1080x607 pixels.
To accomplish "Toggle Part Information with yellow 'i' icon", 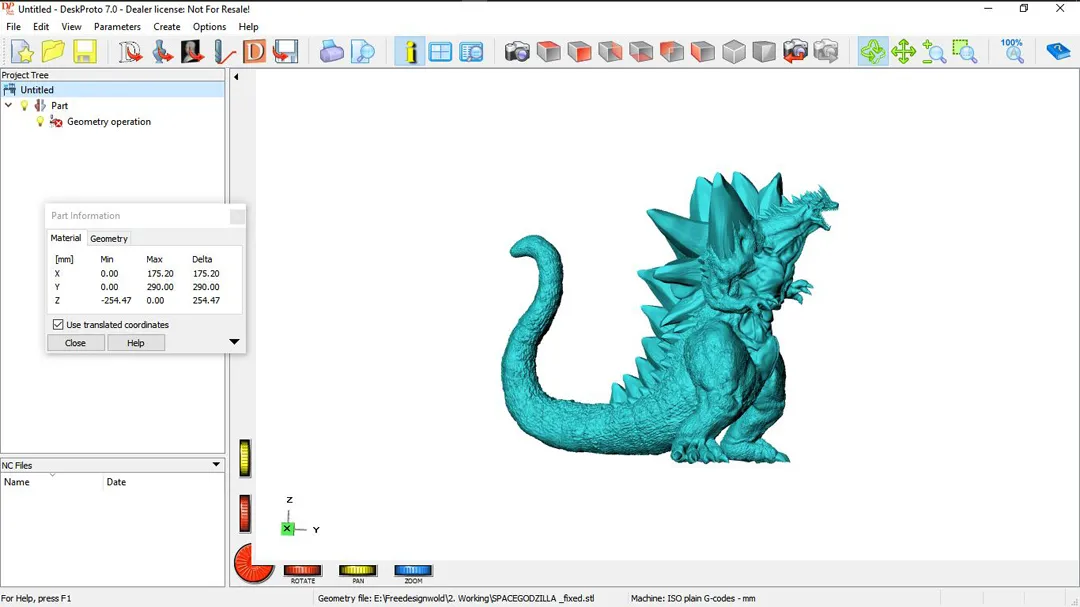I will click(x=410, y=52).
